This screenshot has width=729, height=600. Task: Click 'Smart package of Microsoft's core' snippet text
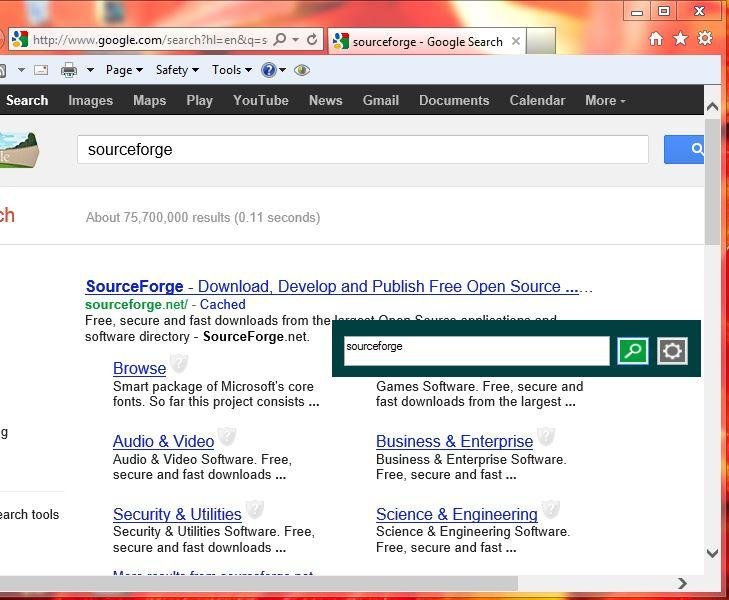coord(213,386)
